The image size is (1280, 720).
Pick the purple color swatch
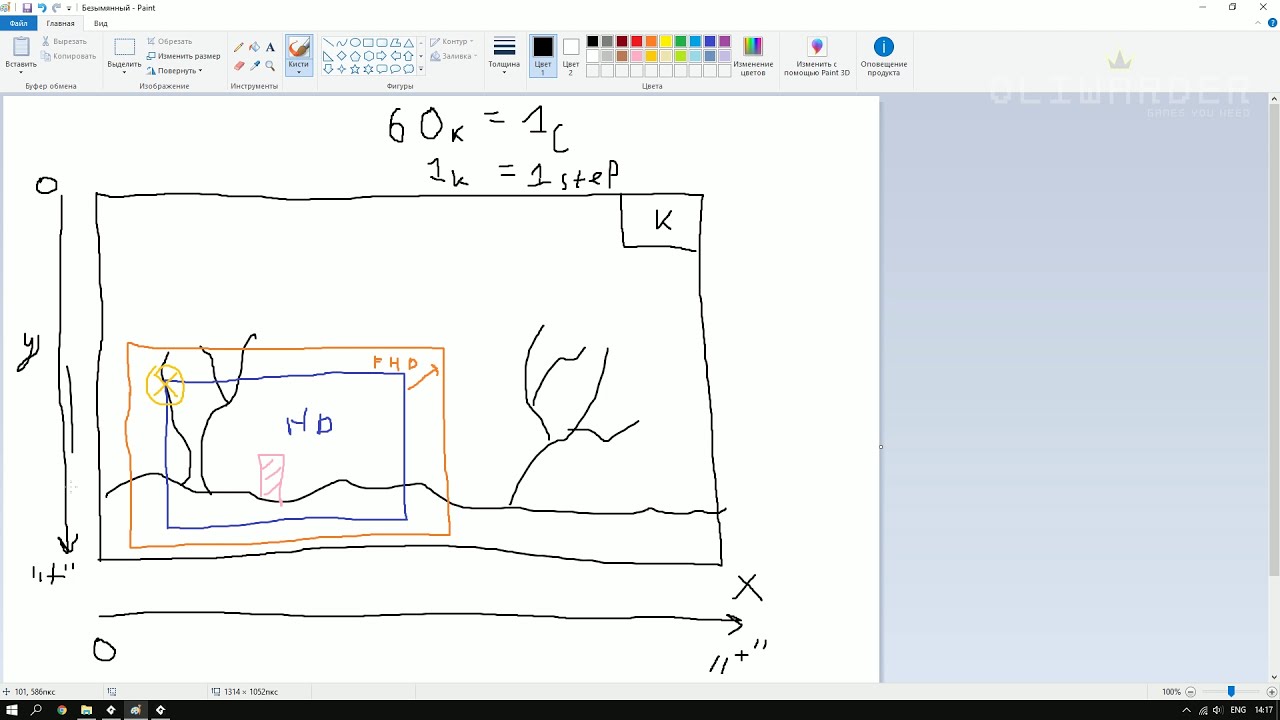[x=724, y=42]
